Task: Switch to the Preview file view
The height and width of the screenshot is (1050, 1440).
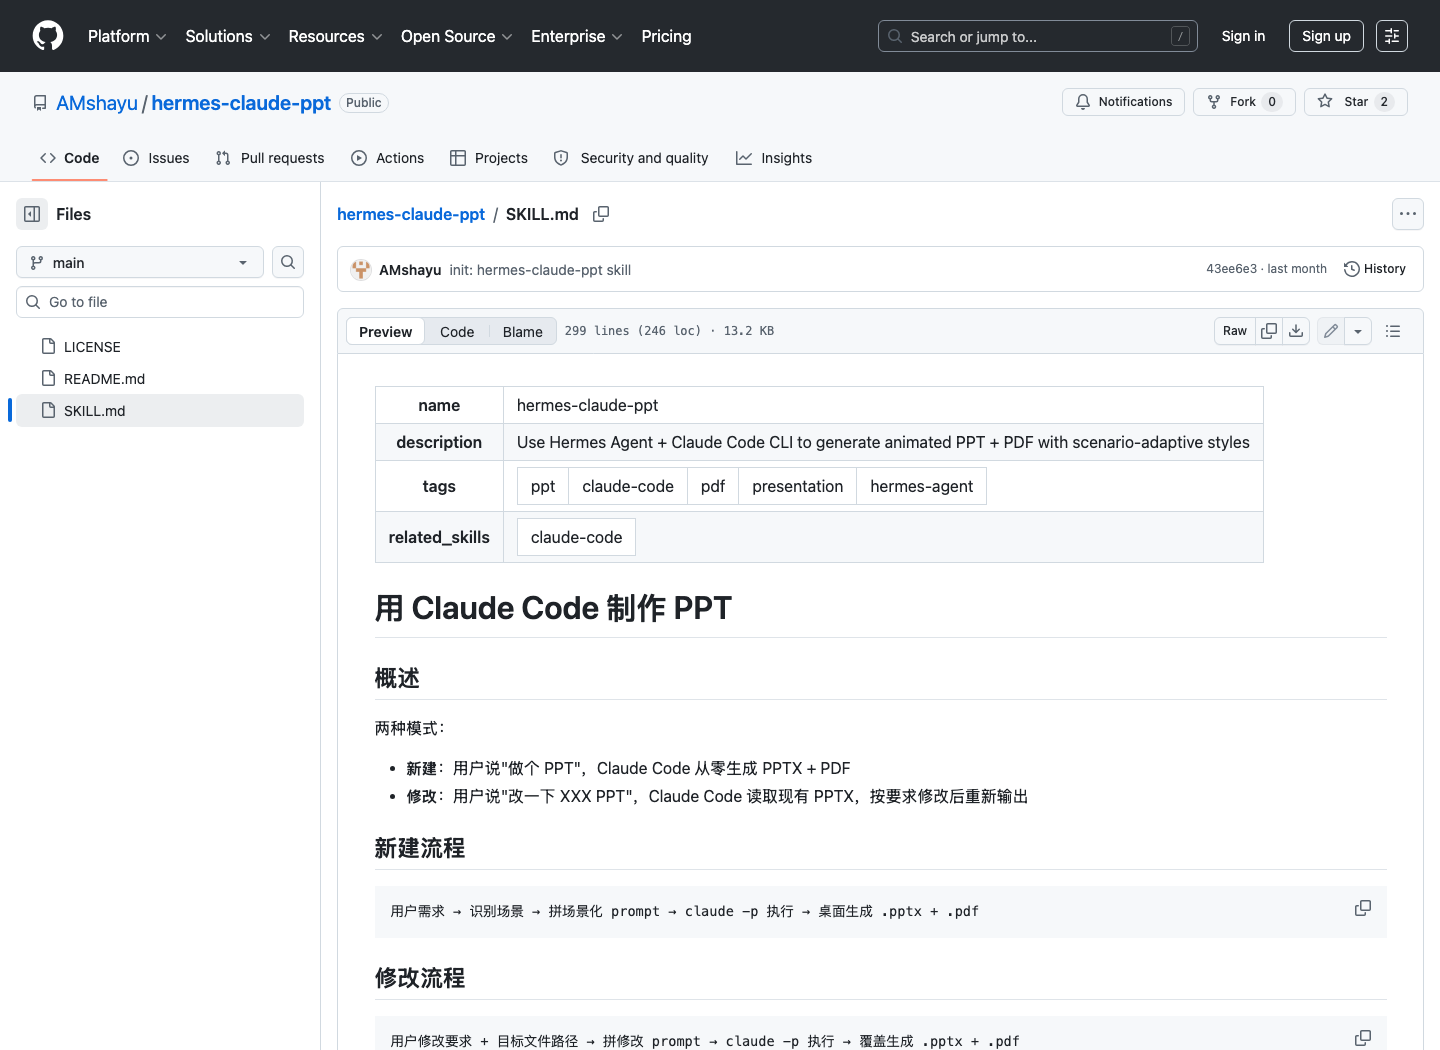Action: click(385, 331)
